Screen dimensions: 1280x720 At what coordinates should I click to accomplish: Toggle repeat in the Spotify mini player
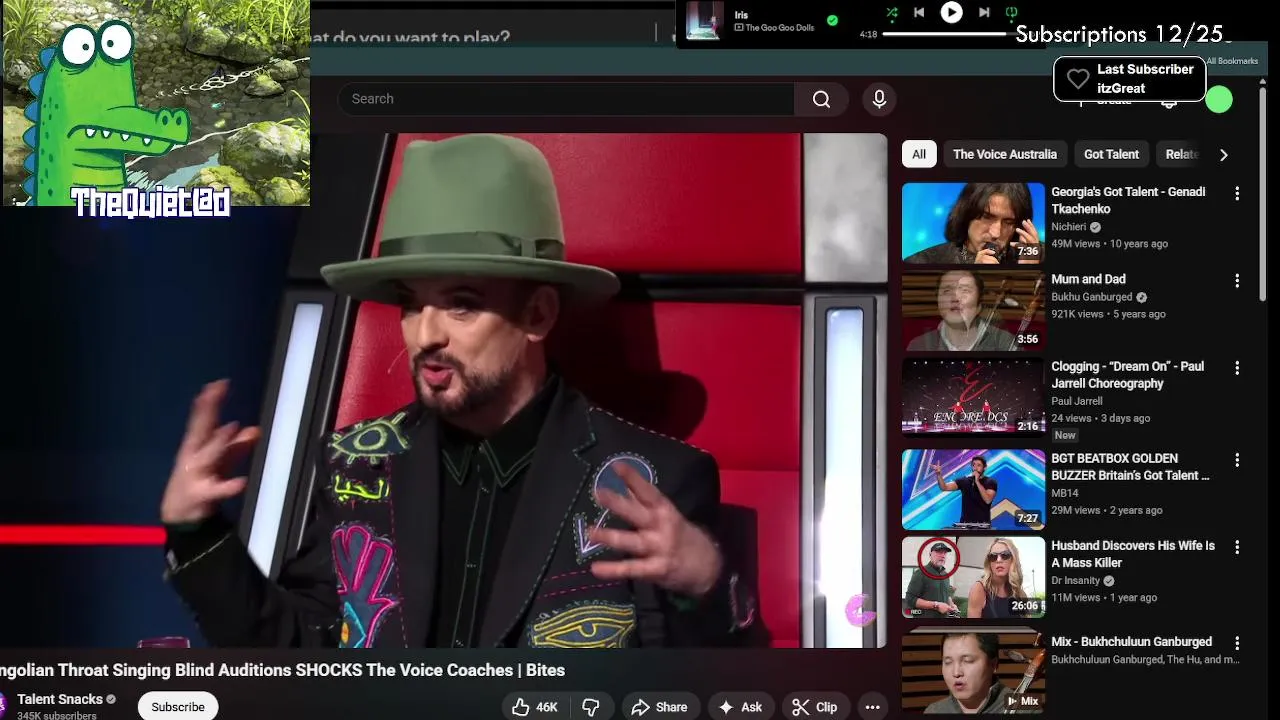point(1011,13)
